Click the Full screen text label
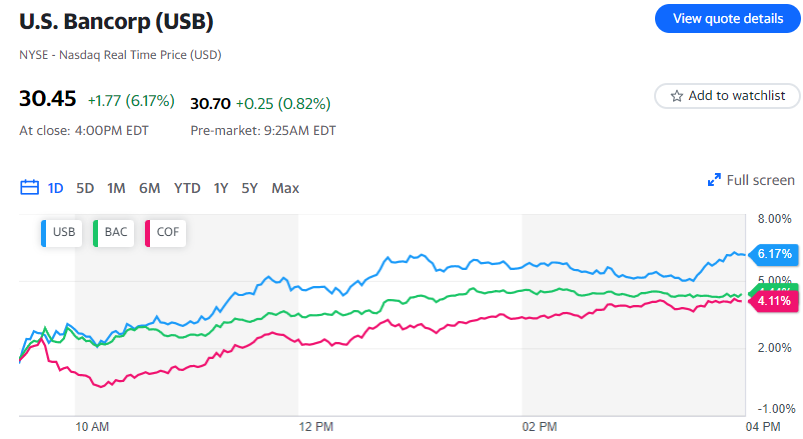The height and width of the screenshot is (439, 803). [x=760, y=180]
